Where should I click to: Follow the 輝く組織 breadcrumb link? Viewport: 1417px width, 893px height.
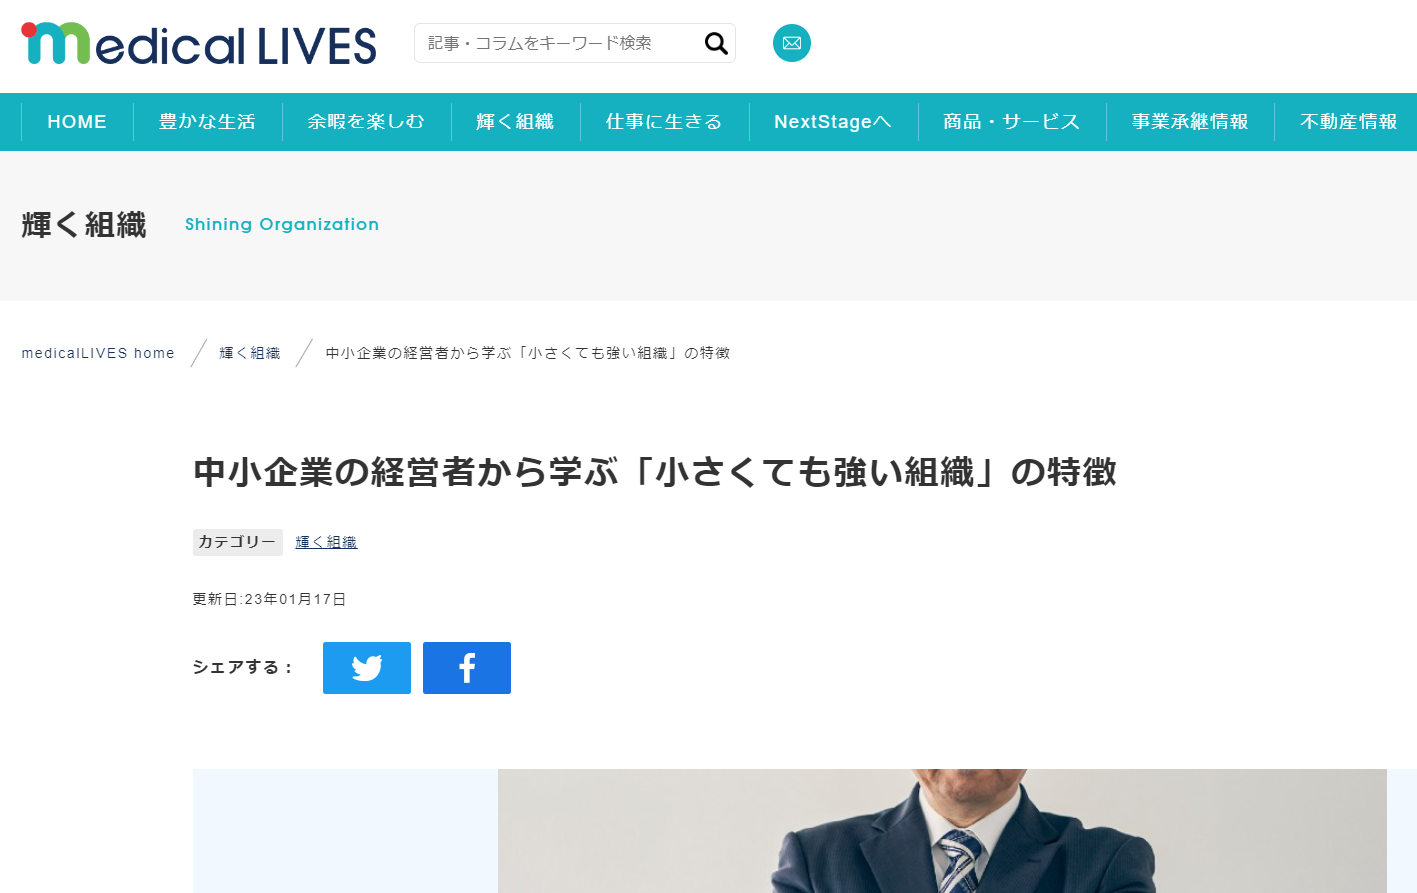tap(250, 353)
